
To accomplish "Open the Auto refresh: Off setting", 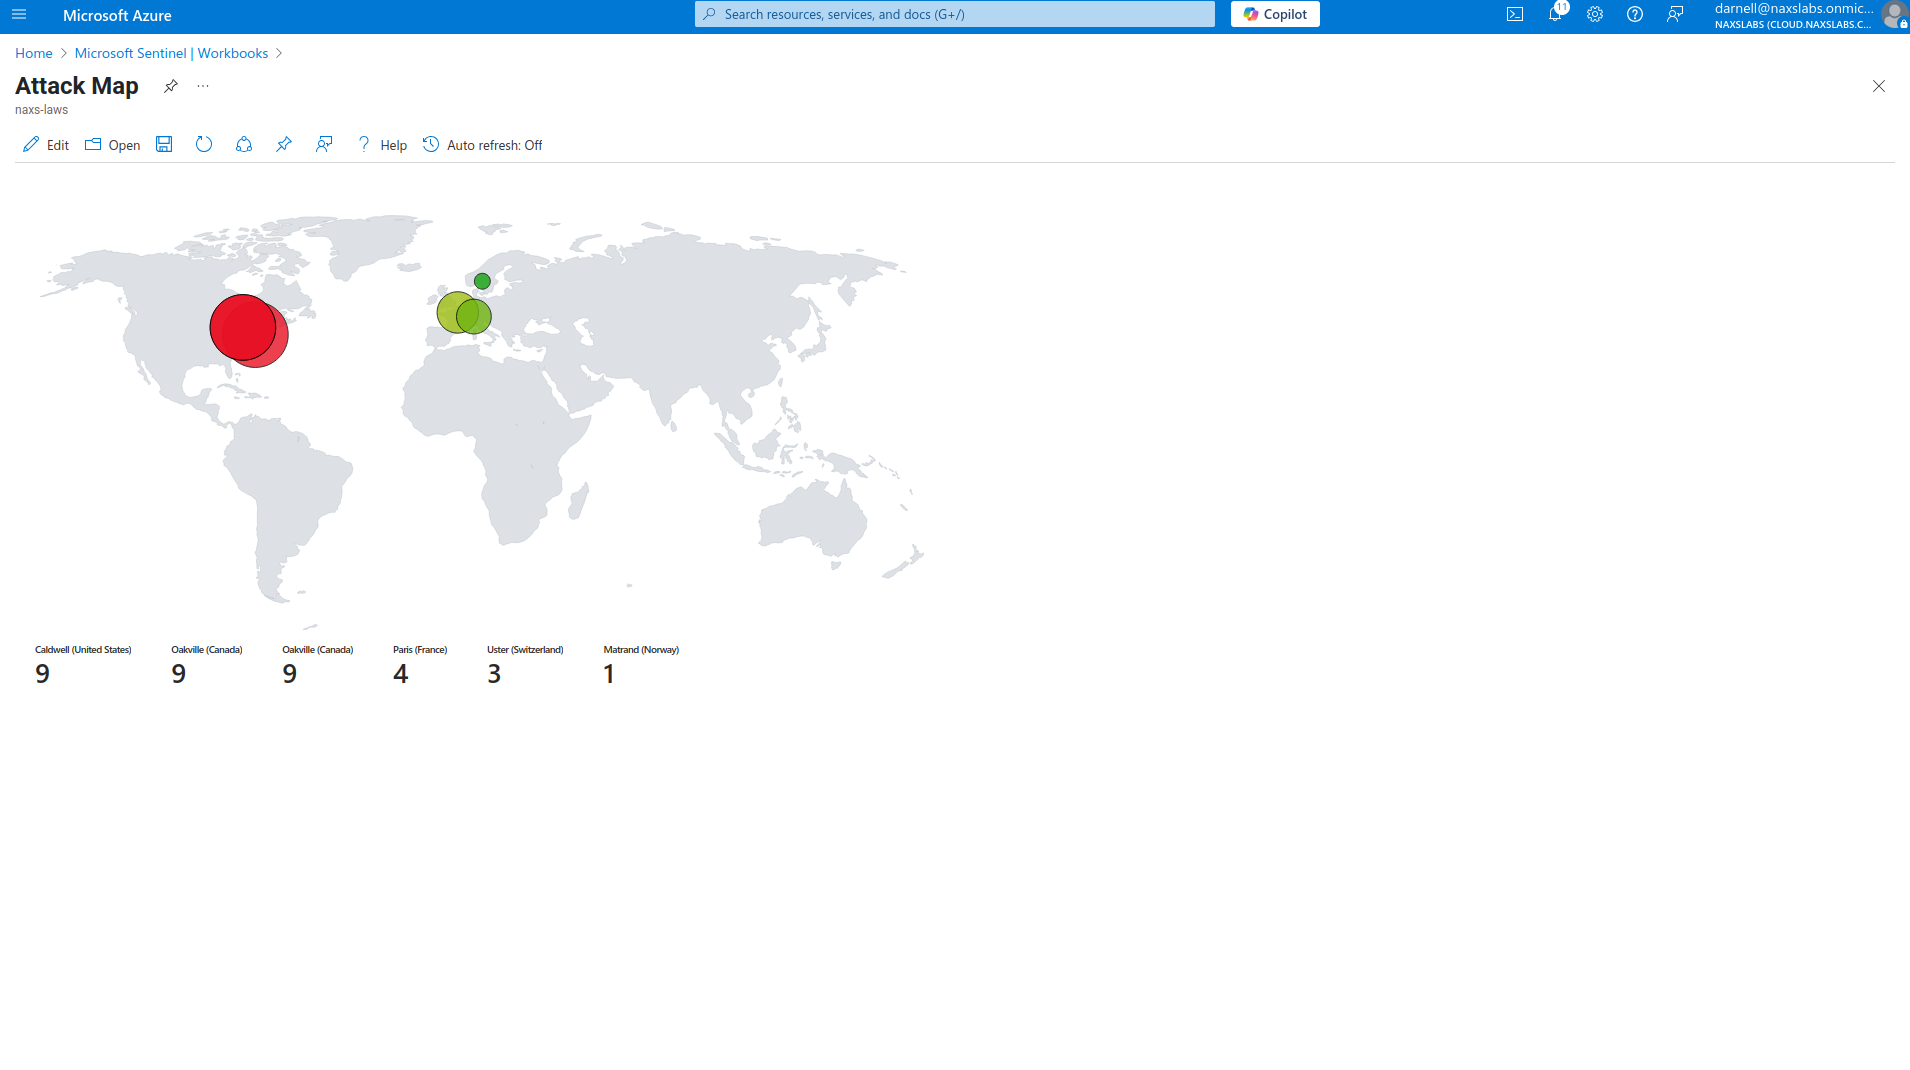I will pos(483,145).
